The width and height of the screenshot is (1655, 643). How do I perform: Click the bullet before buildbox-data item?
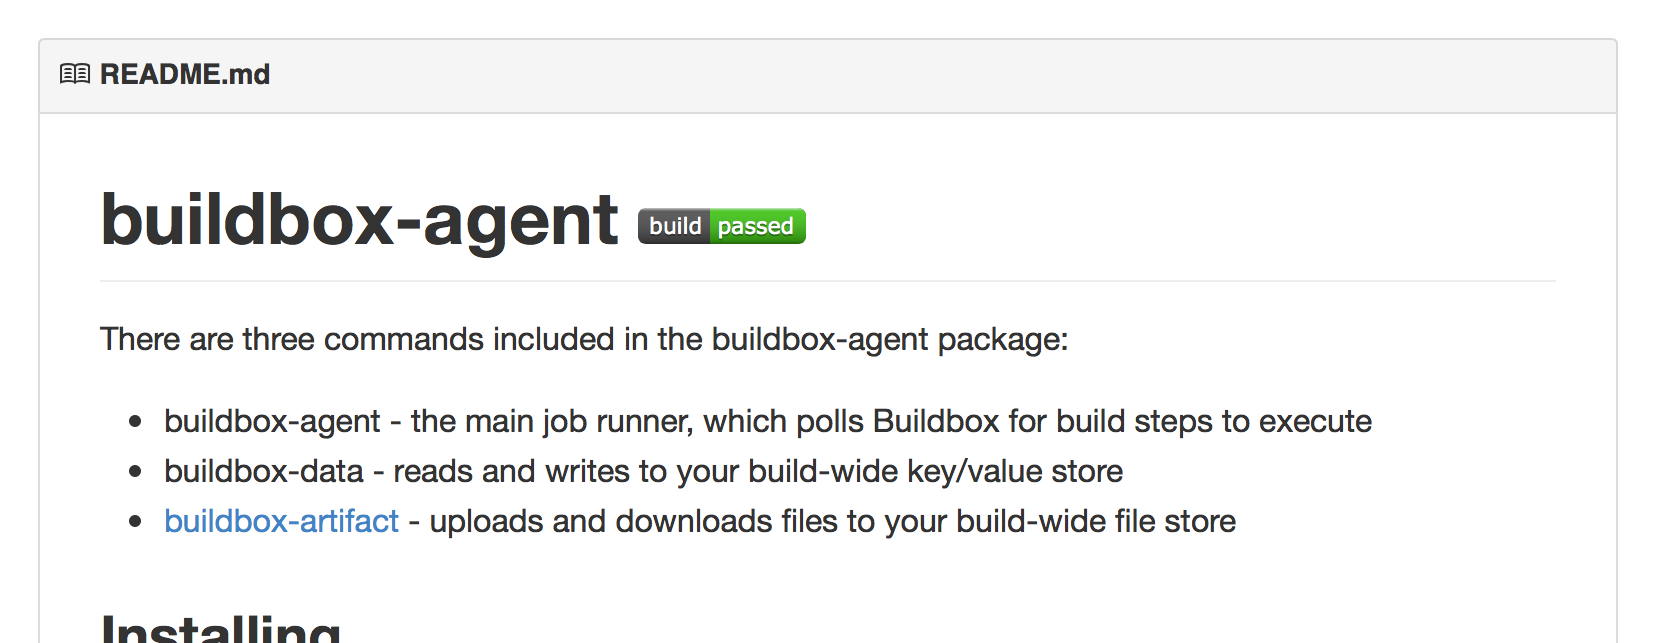click(x=135, y=472)
